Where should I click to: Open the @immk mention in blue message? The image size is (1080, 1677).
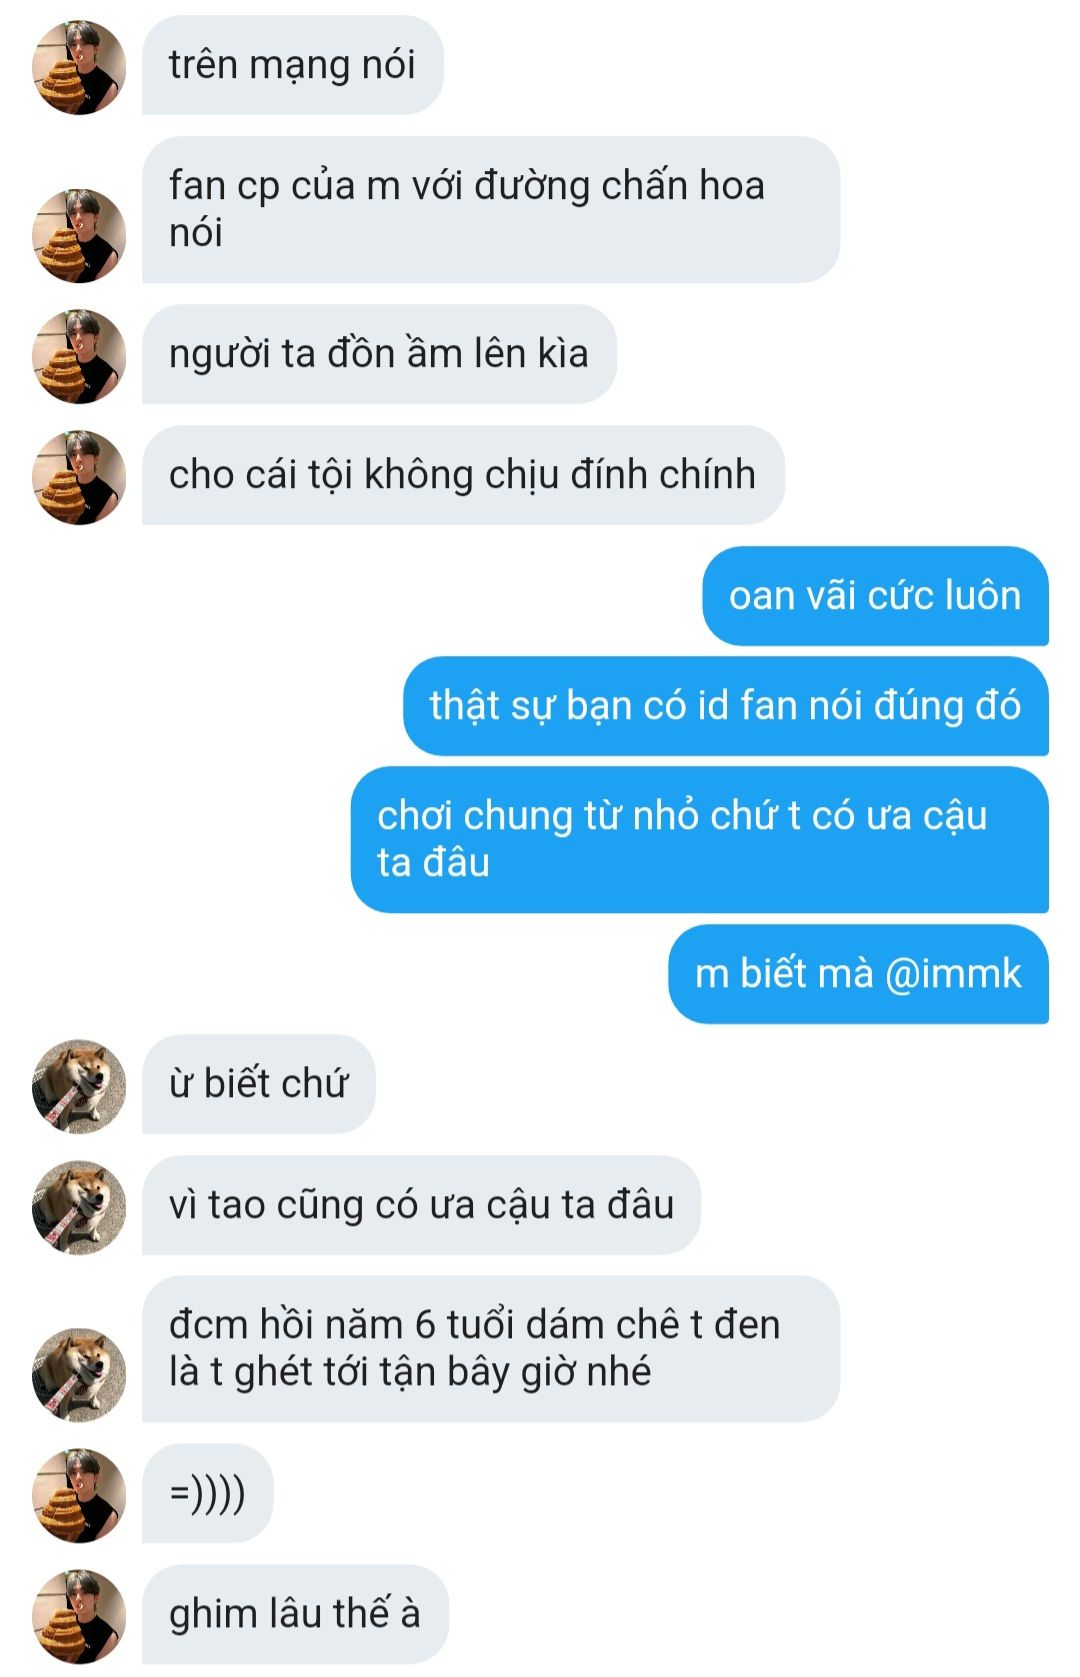[953, 974]
